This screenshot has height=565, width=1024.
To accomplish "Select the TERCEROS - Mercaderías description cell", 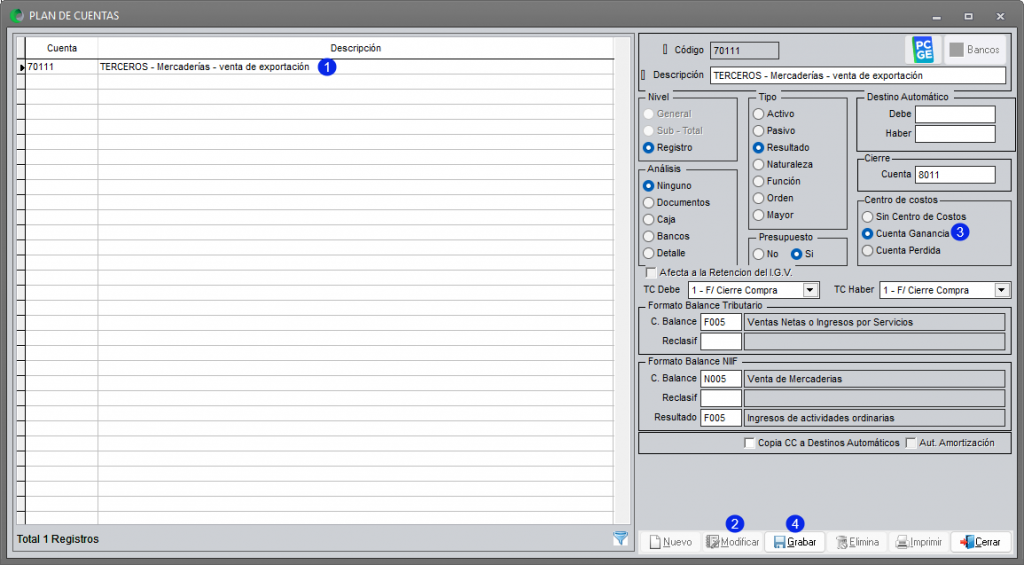I will (355, 67).
